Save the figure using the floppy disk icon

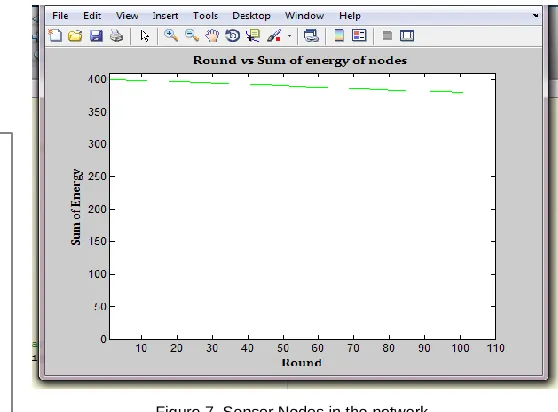point(96,36)
